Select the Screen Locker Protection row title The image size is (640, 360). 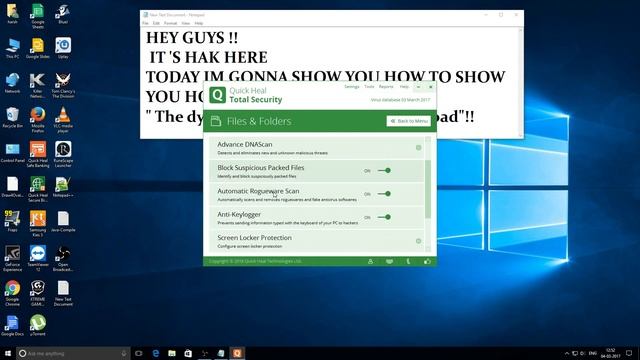coord(254,237)
